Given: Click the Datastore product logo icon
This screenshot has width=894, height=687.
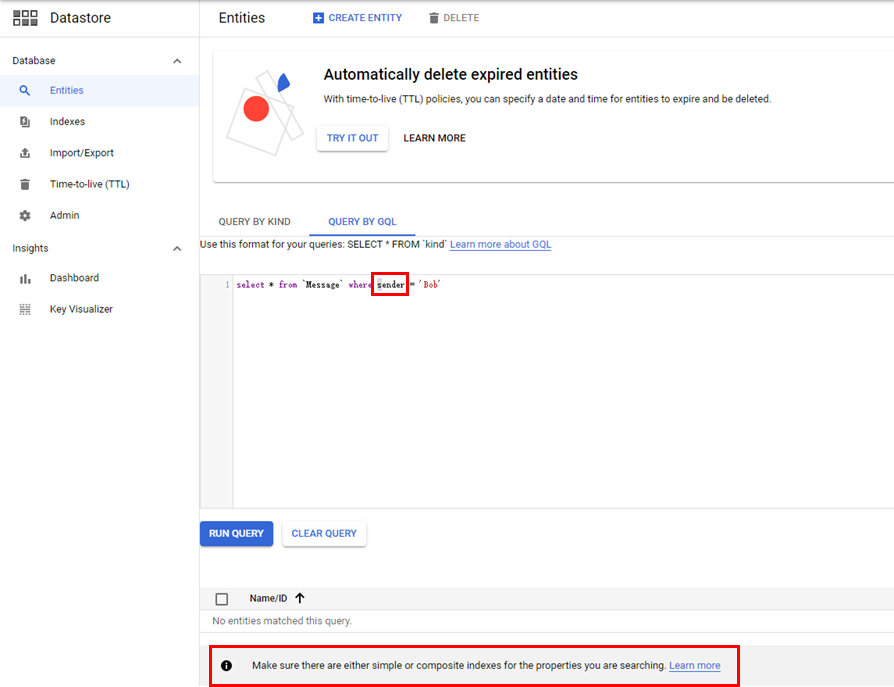Looking at the screenshot, I should 25,18.
